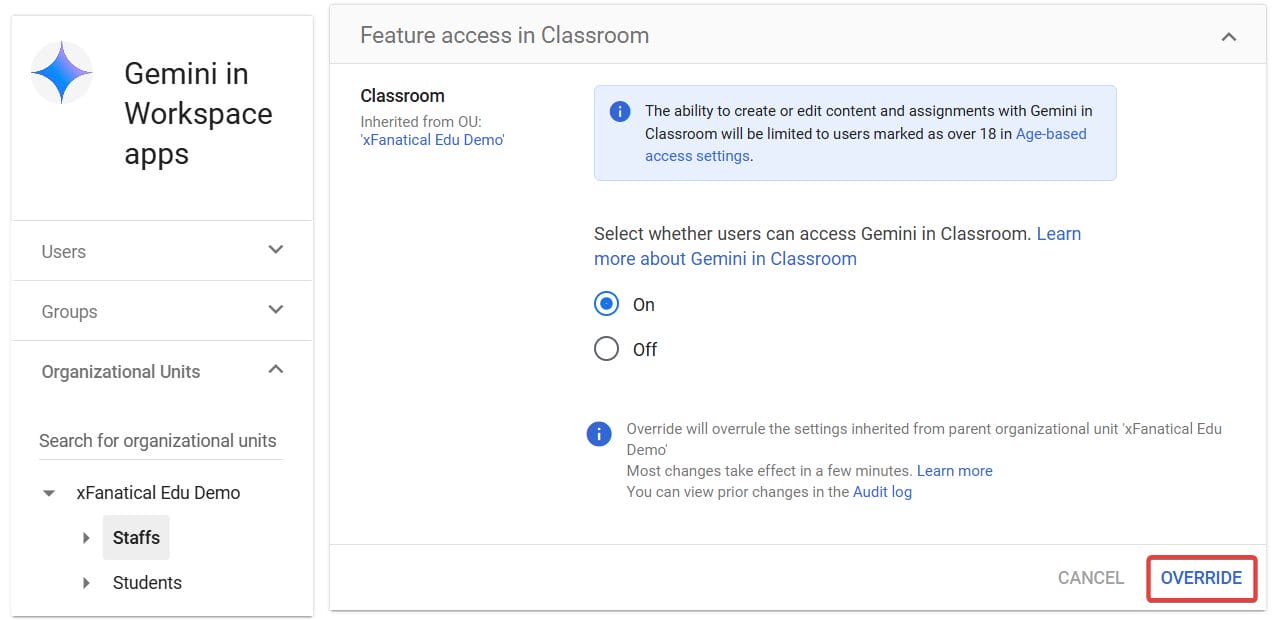Expand the Students organizational unit arrow
The height and width of the screenshot is (620, 1277).
pyautogui.click(x=86, y=583)
